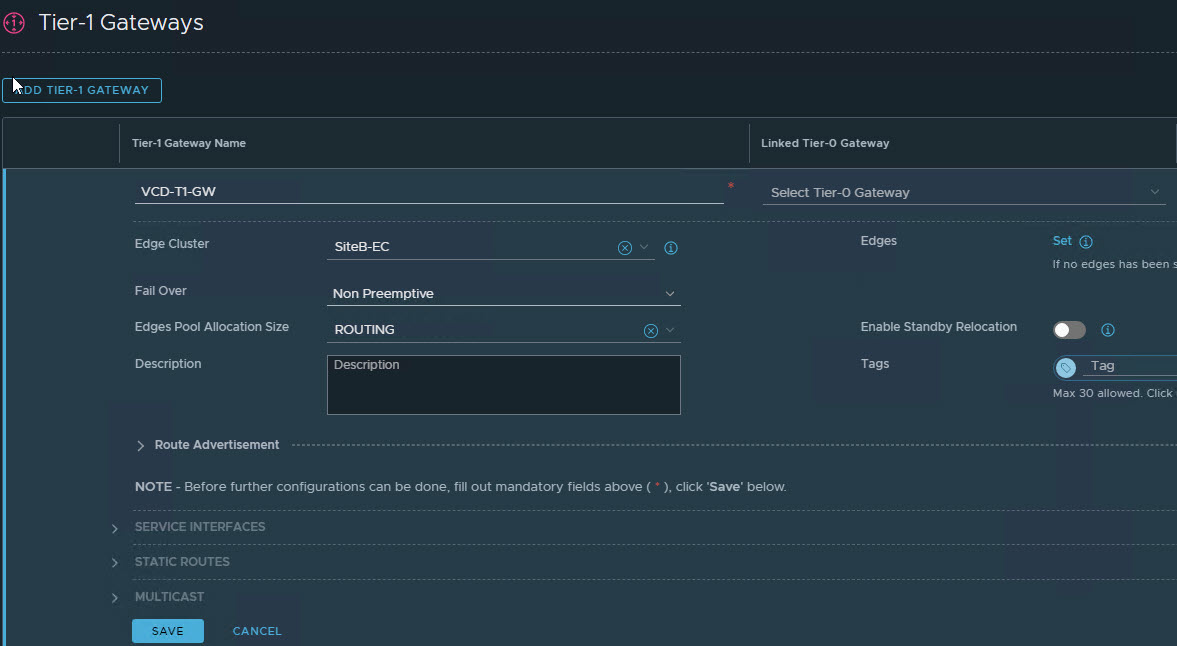The height and width of the screenshot is (646, 1177).
Task: Open the Edge Cluster info tooltip icon
Action: pyautogui.click(x=671, y=248)
